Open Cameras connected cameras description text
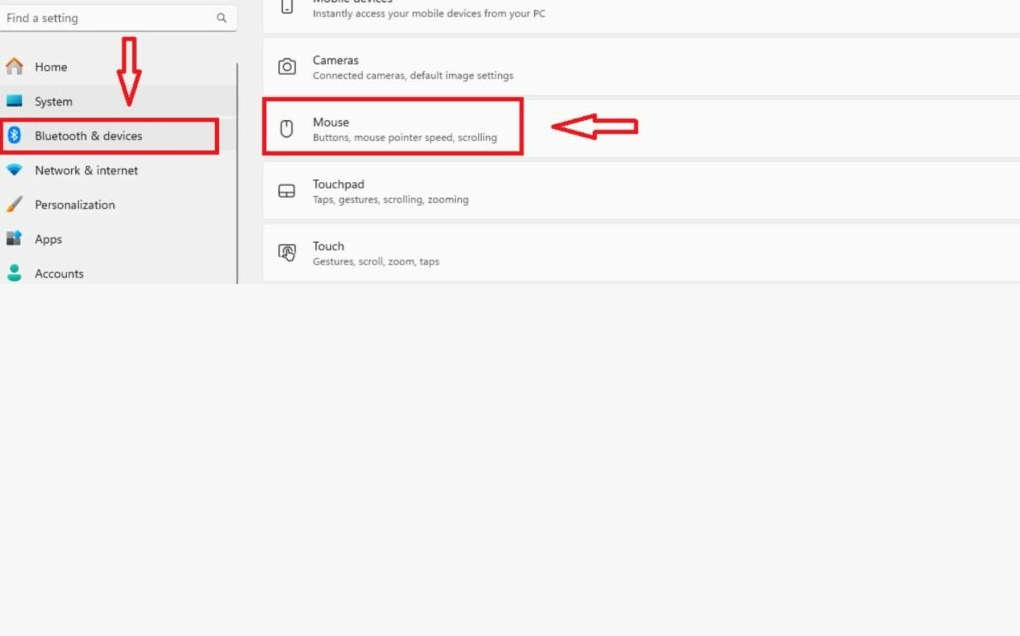This screenshot has width=1020, height=636. pyautogui.click(x=412, y=76)
